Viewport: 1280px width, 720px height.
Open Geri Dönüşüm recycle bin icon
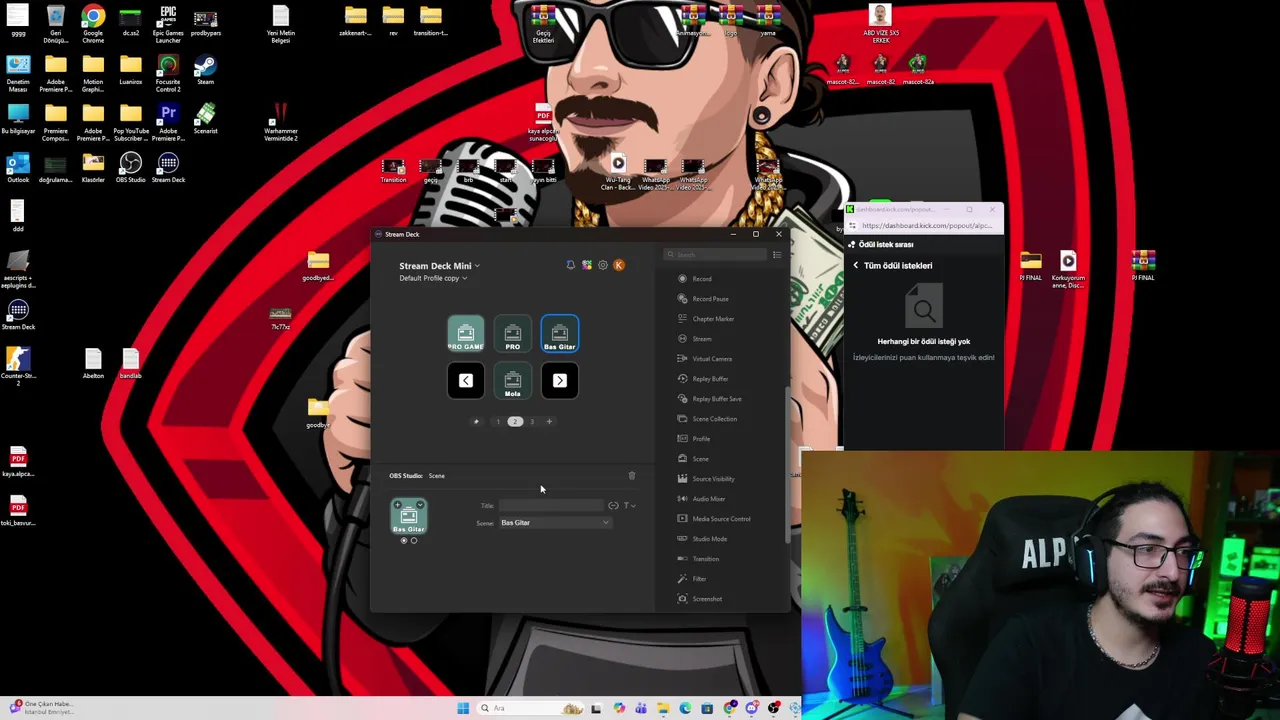point(56,25)
